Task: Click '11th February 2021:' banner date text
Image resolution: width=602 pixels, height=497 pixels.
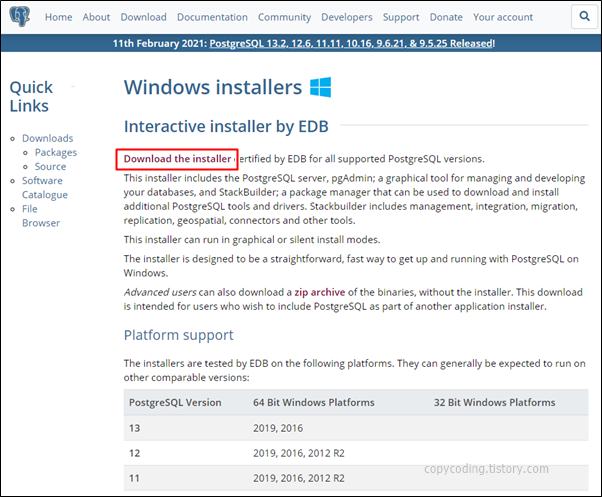Action: click(x=160, y=43)
